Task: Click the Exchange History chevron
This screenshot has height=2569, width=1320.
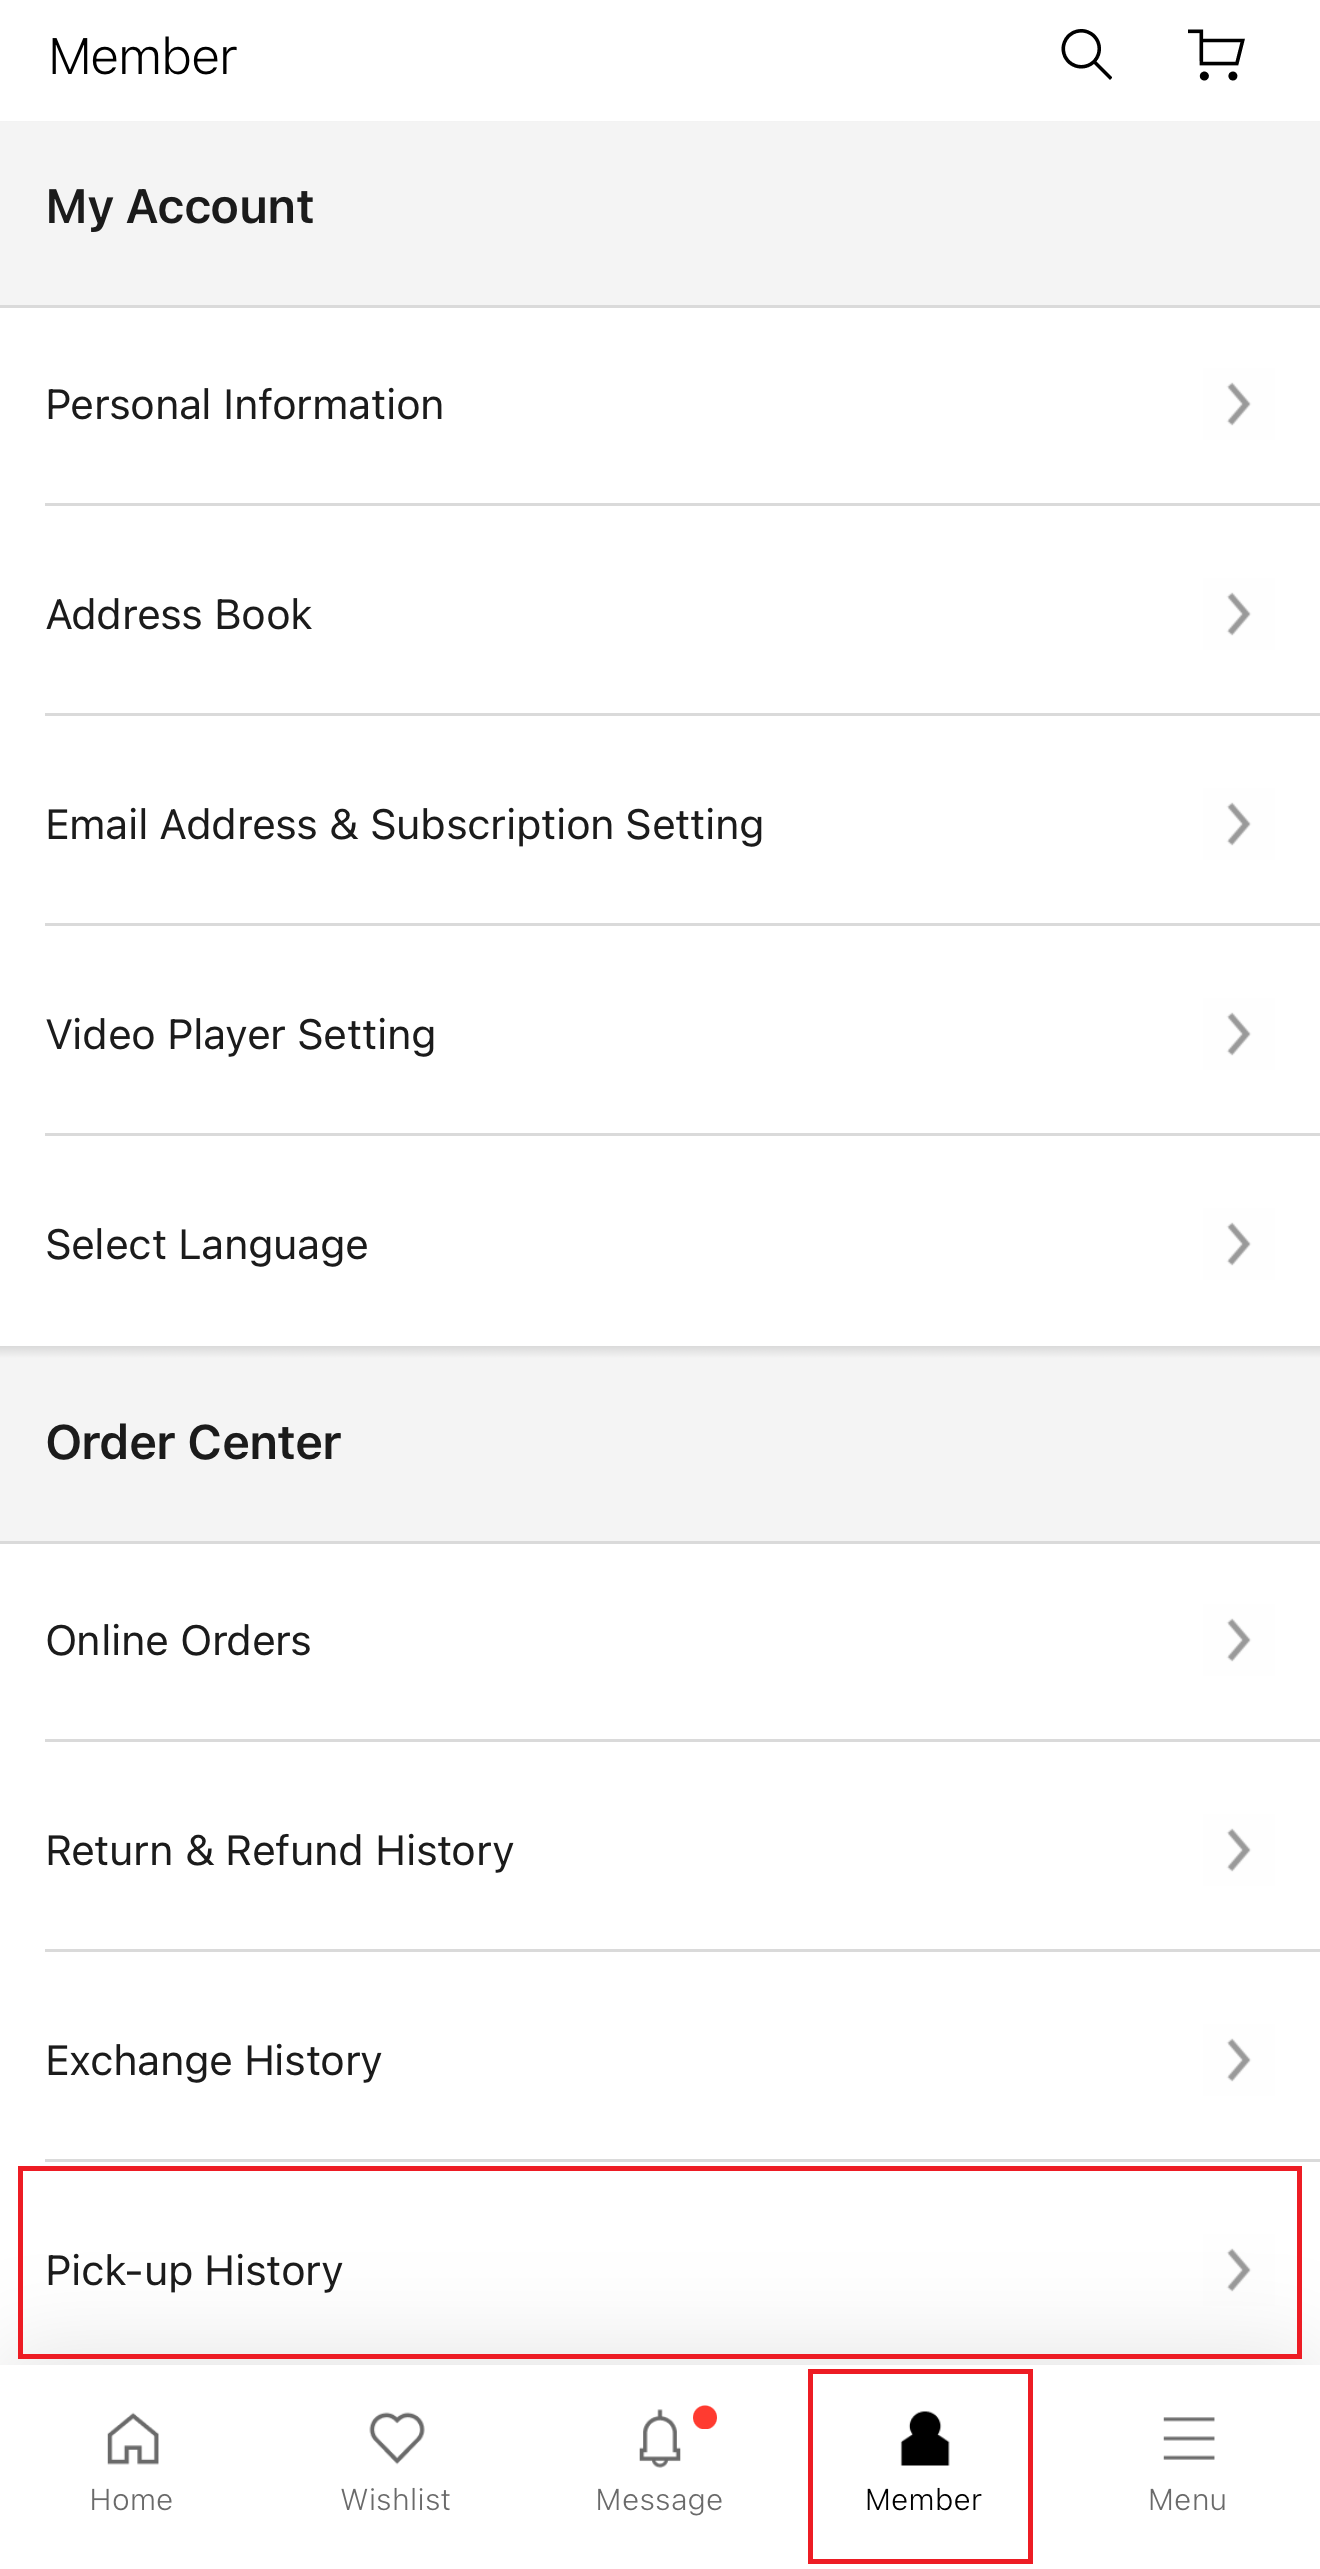Action: pos(1238,2061)
